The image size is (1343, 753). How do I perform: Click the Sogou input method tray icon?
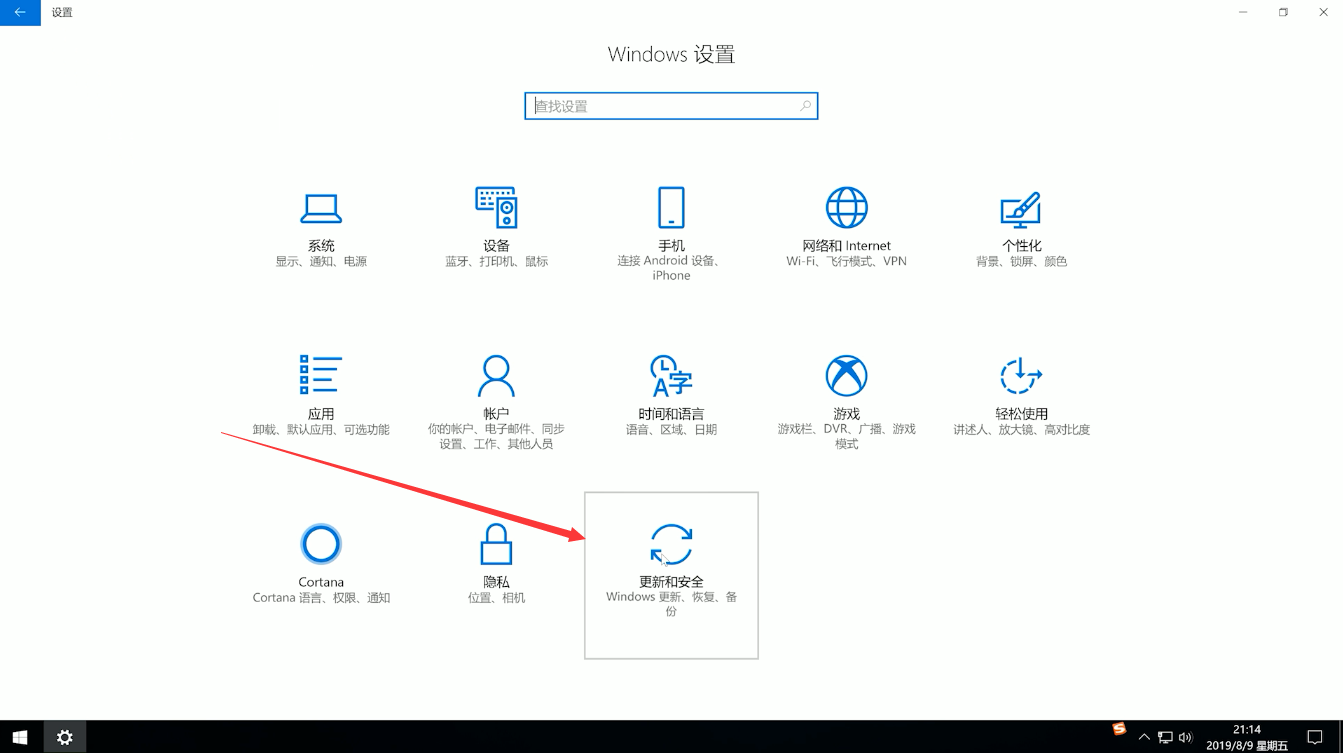(x=1119, y=729)
